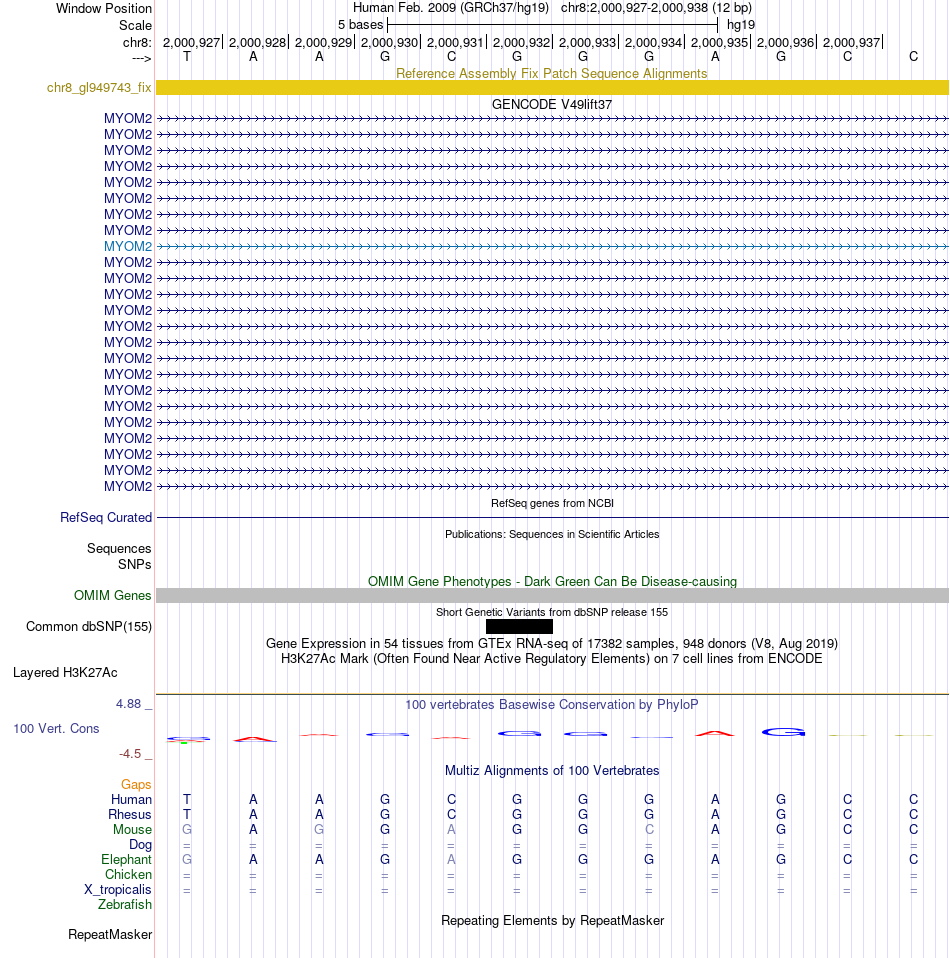Select the Mouse alignment row label

(x=133, y=830)
